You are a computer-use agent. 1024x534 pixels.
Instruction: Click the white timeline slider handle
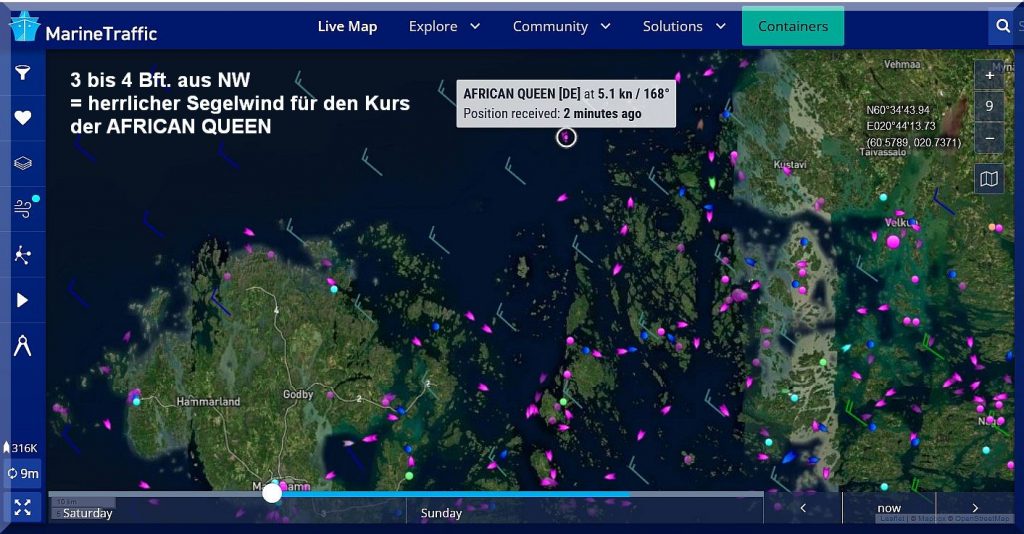pos(272,493)
